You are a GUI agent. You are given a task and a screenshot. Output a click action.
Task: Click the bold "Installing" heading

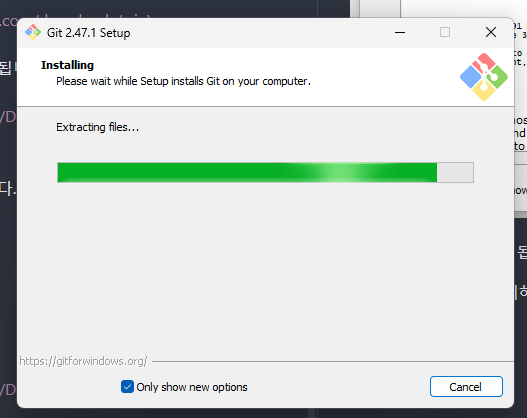point(67,65)
